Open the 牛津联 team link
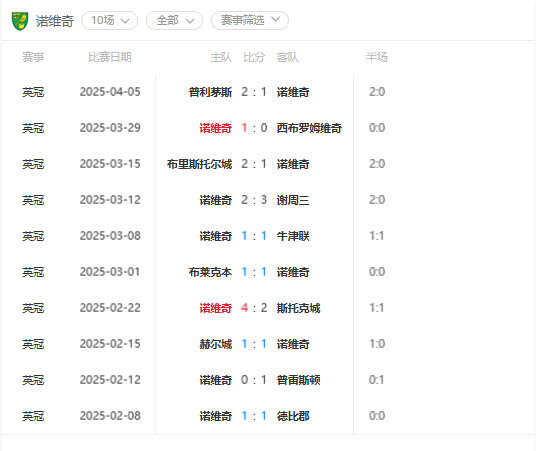 (293, 236)
